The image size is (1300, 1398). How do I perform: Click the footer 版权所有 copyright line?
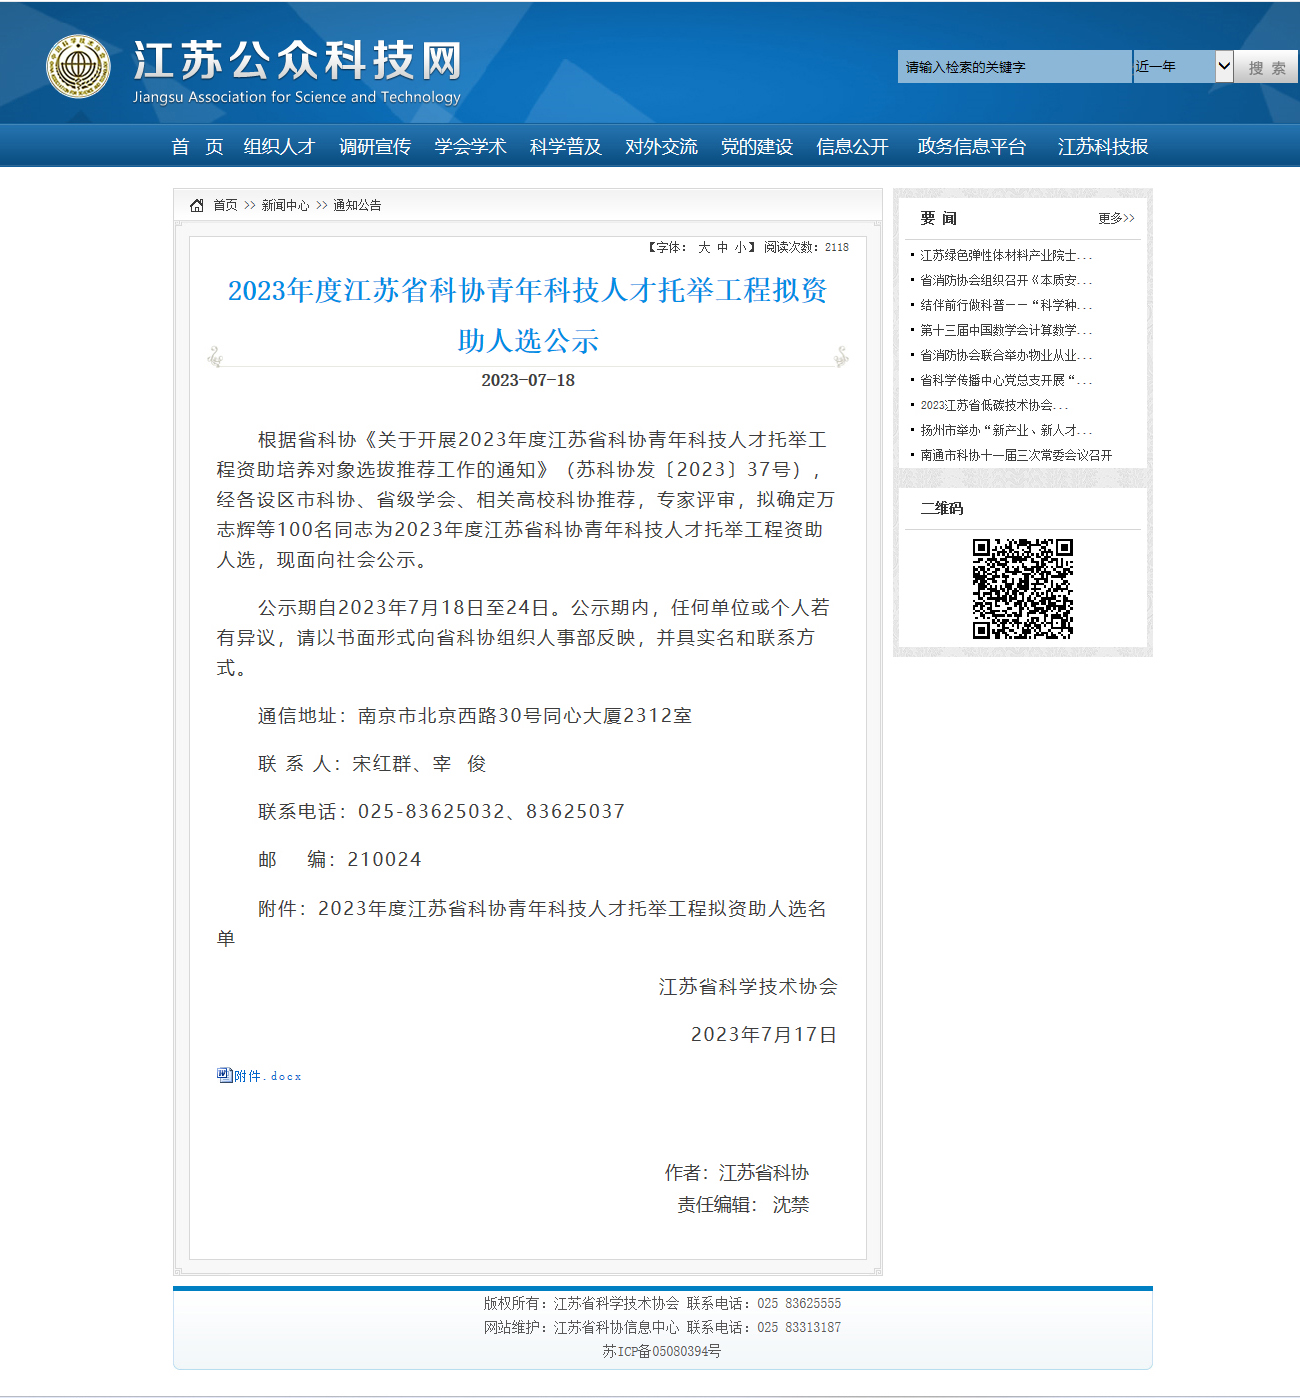(662, 1303)
